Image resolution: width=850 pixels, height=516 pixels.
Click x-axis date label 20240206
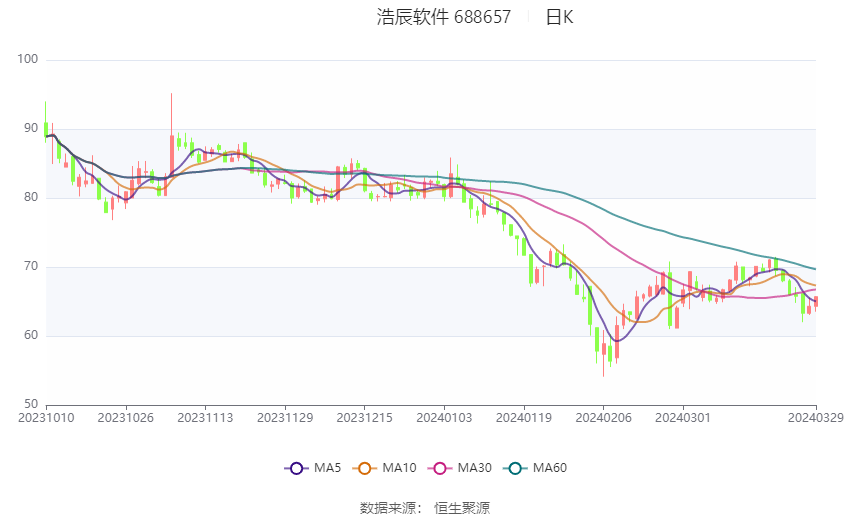pyautogui.click(x=603, y=418)
